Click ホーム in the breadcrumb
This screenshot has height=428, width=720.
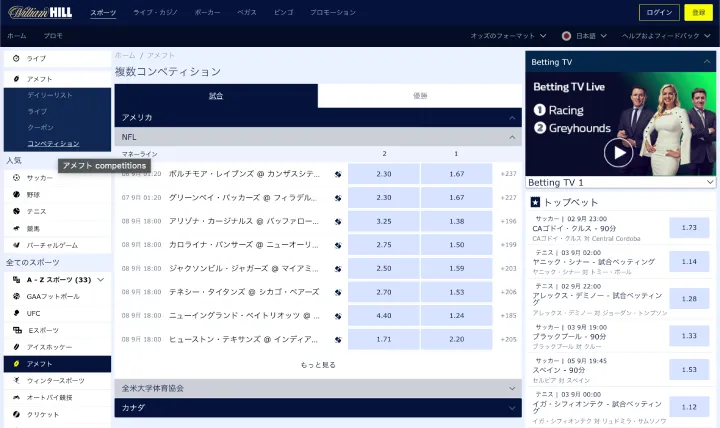[x=125, y=56]
